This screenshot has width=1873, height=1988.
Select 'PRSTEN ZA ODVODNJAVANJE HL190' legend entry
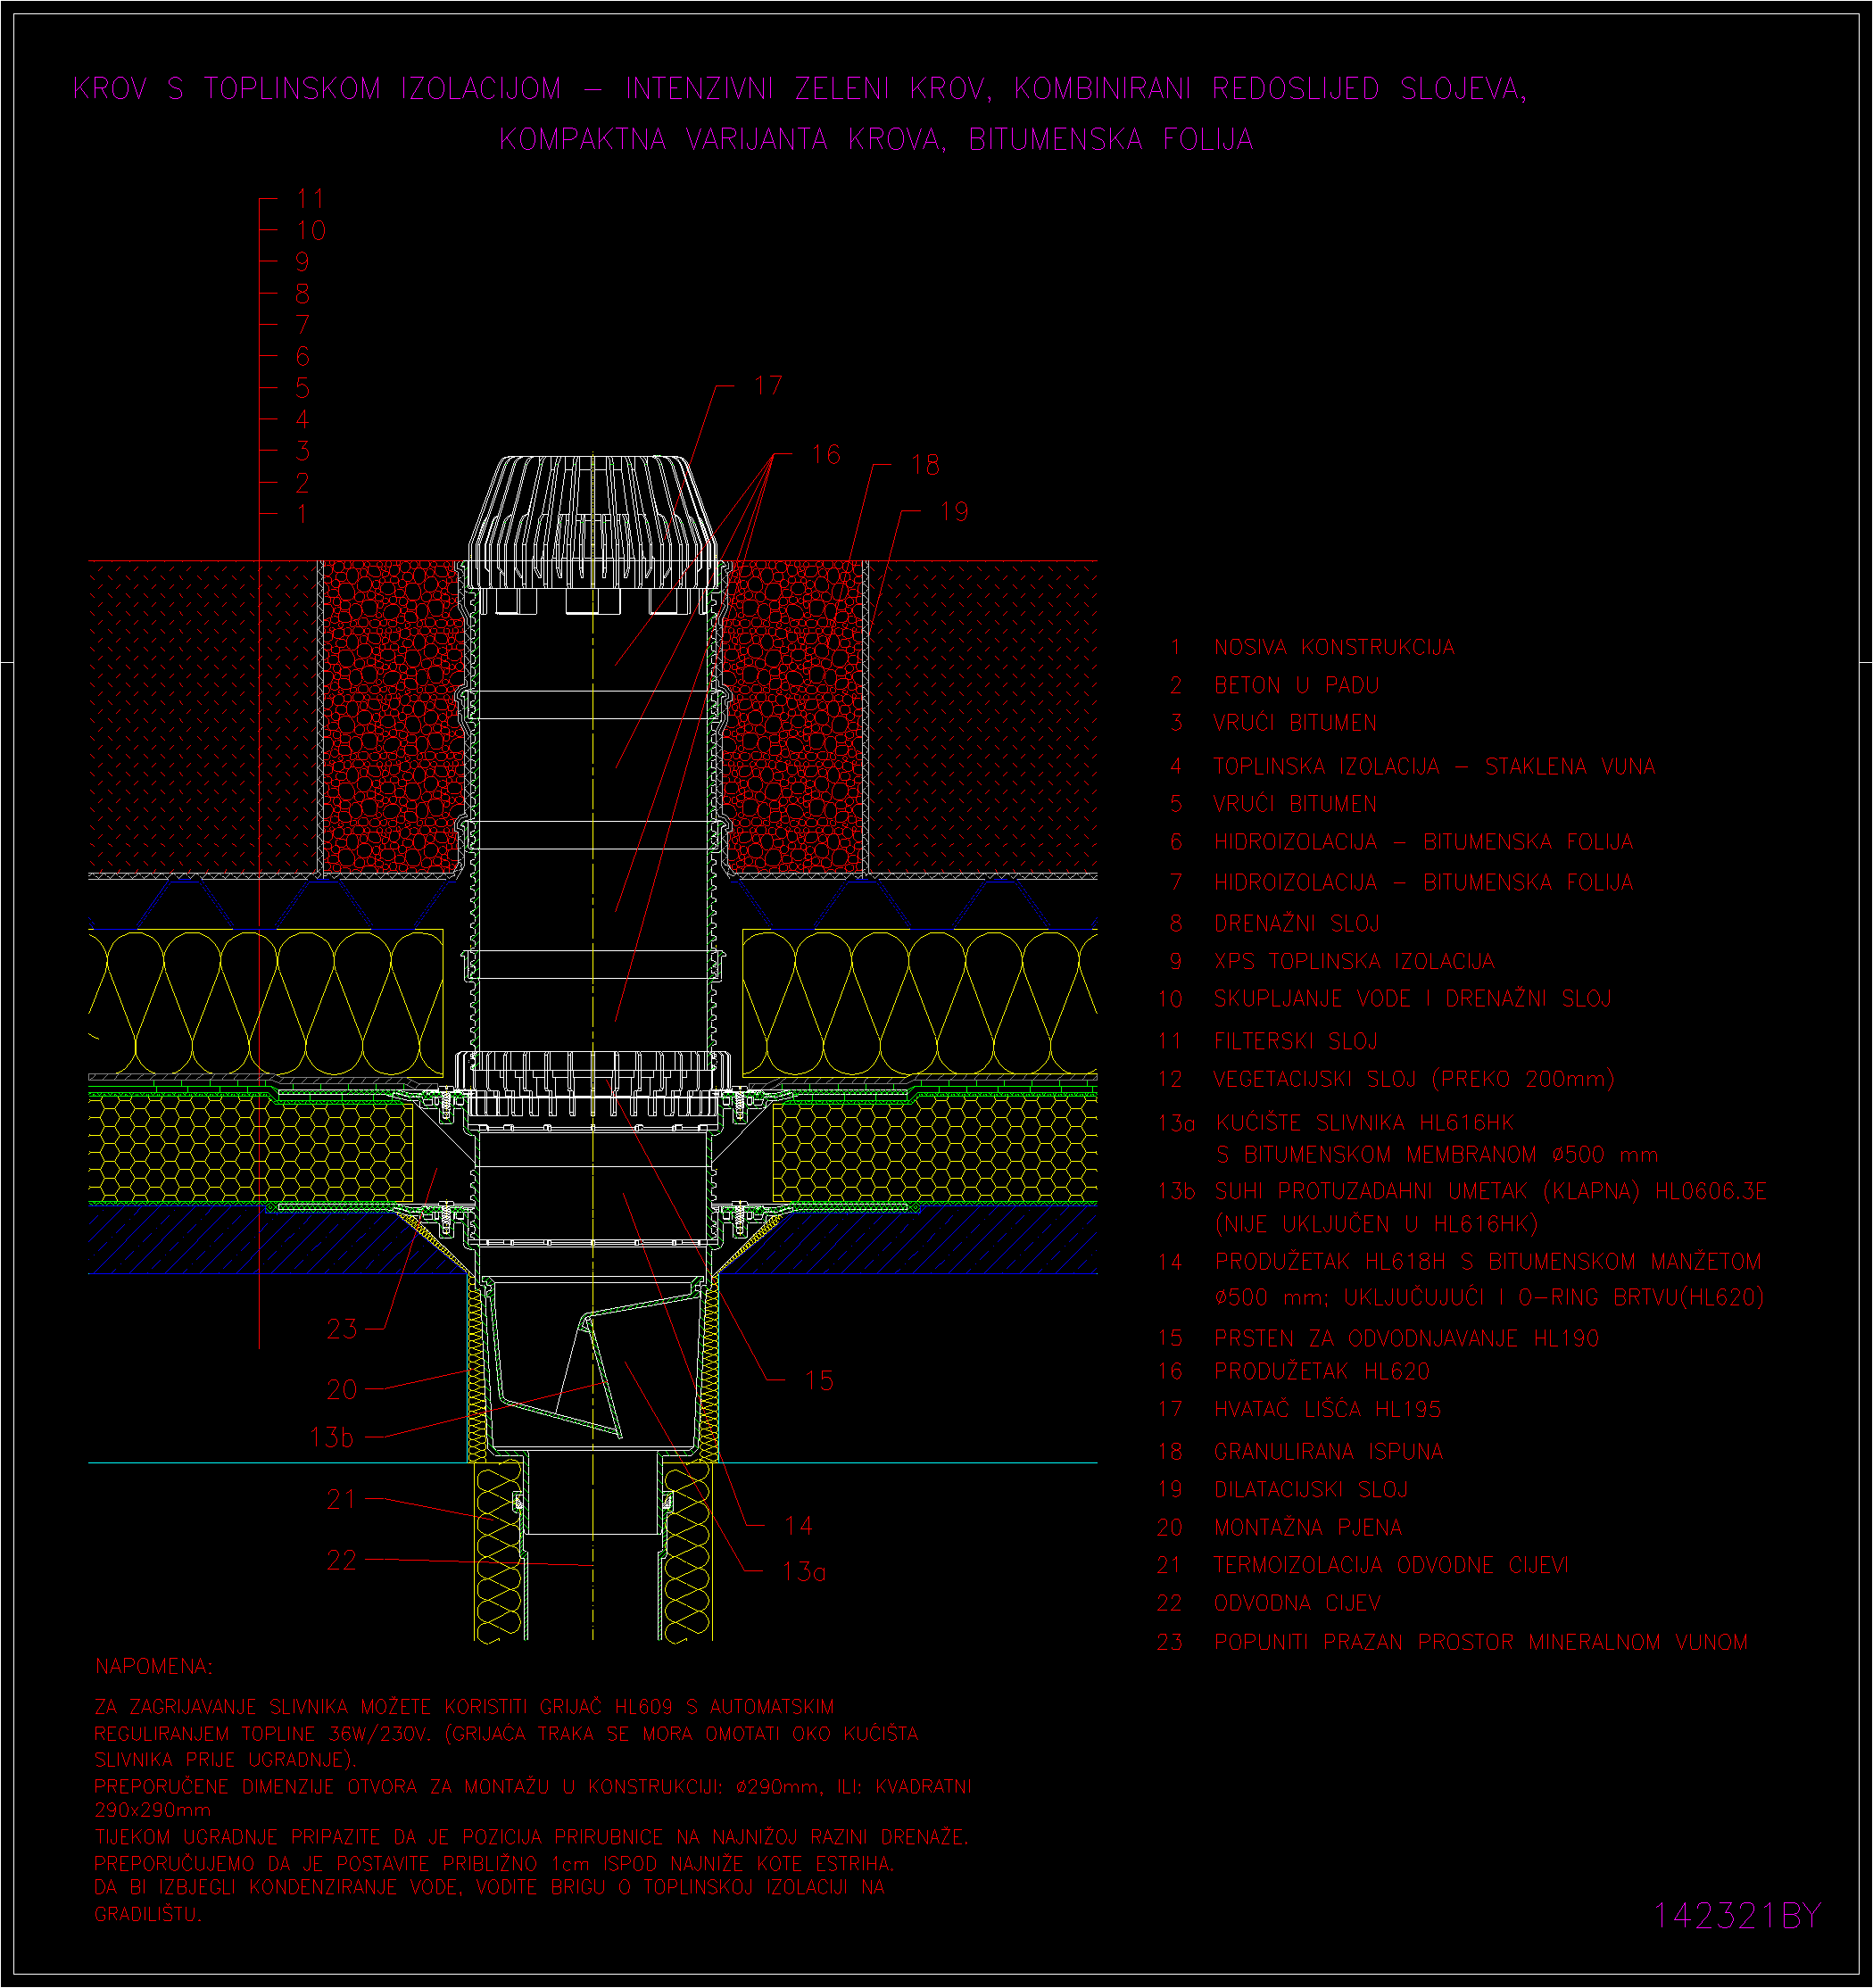[1406, 1338]
